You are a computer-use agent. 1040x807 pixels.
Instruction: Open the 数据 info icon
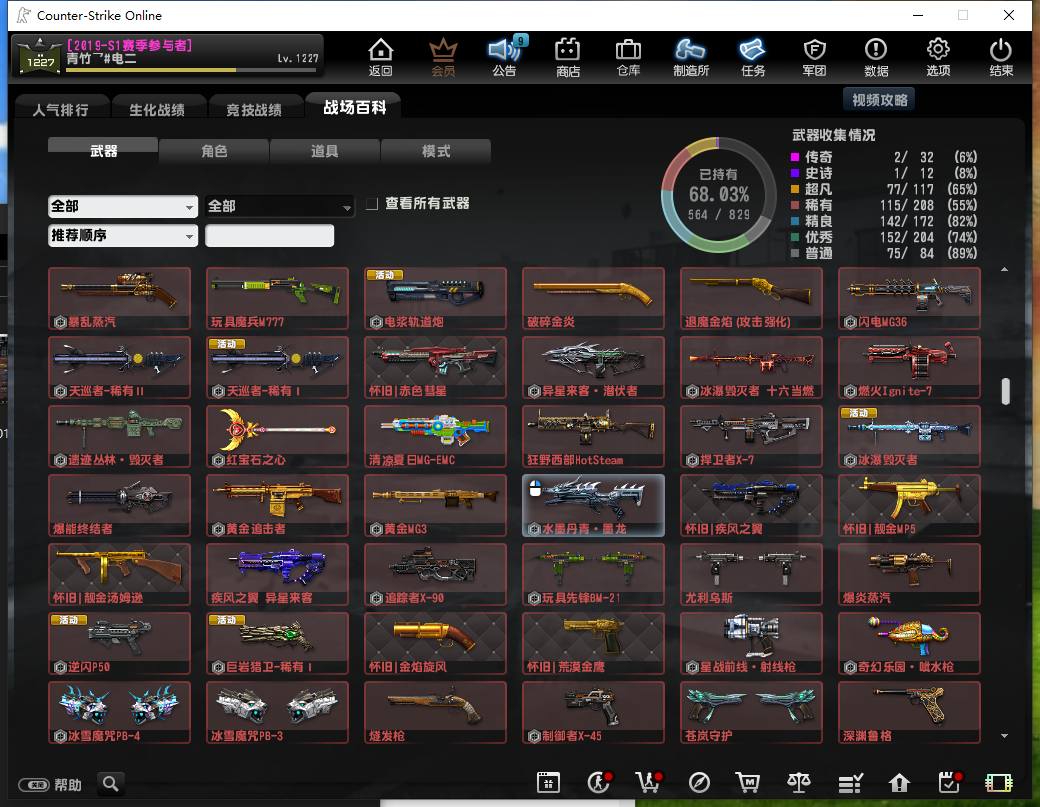[876, 57]
